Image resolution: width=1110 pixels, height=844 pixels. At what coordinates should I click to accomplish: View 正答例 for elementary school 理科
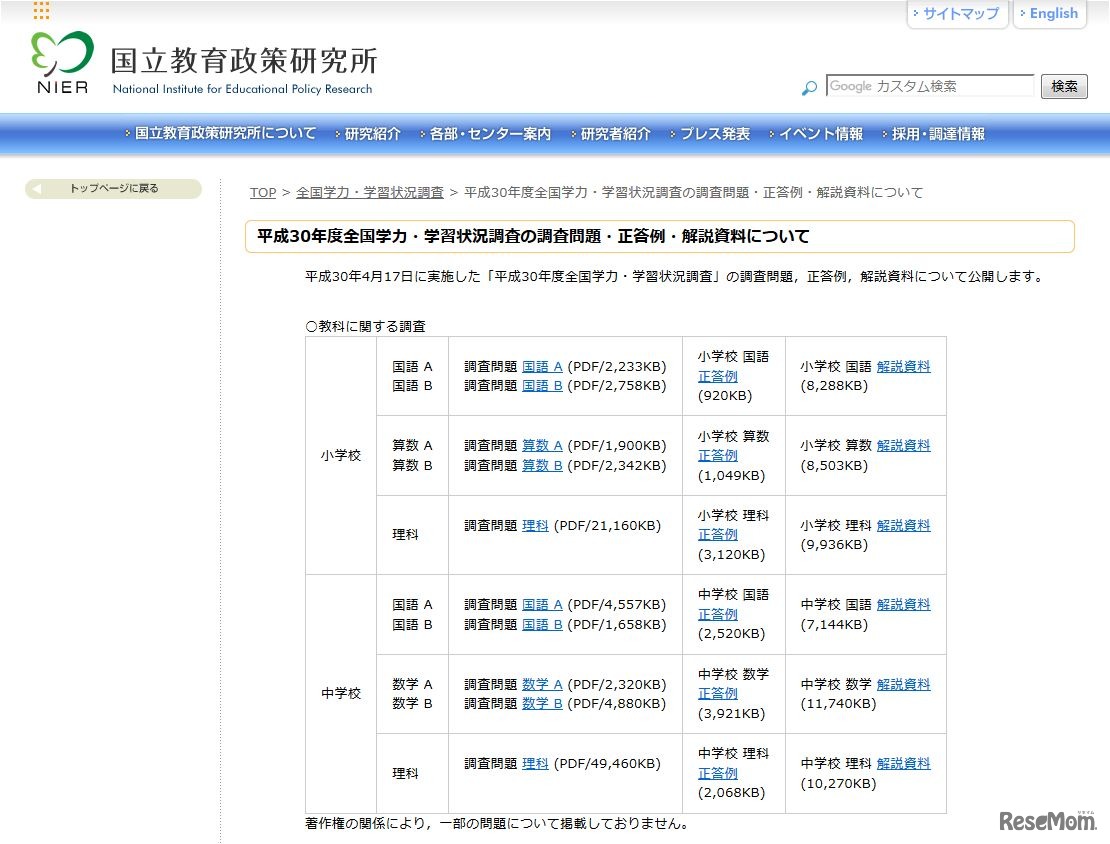point(718,534)
